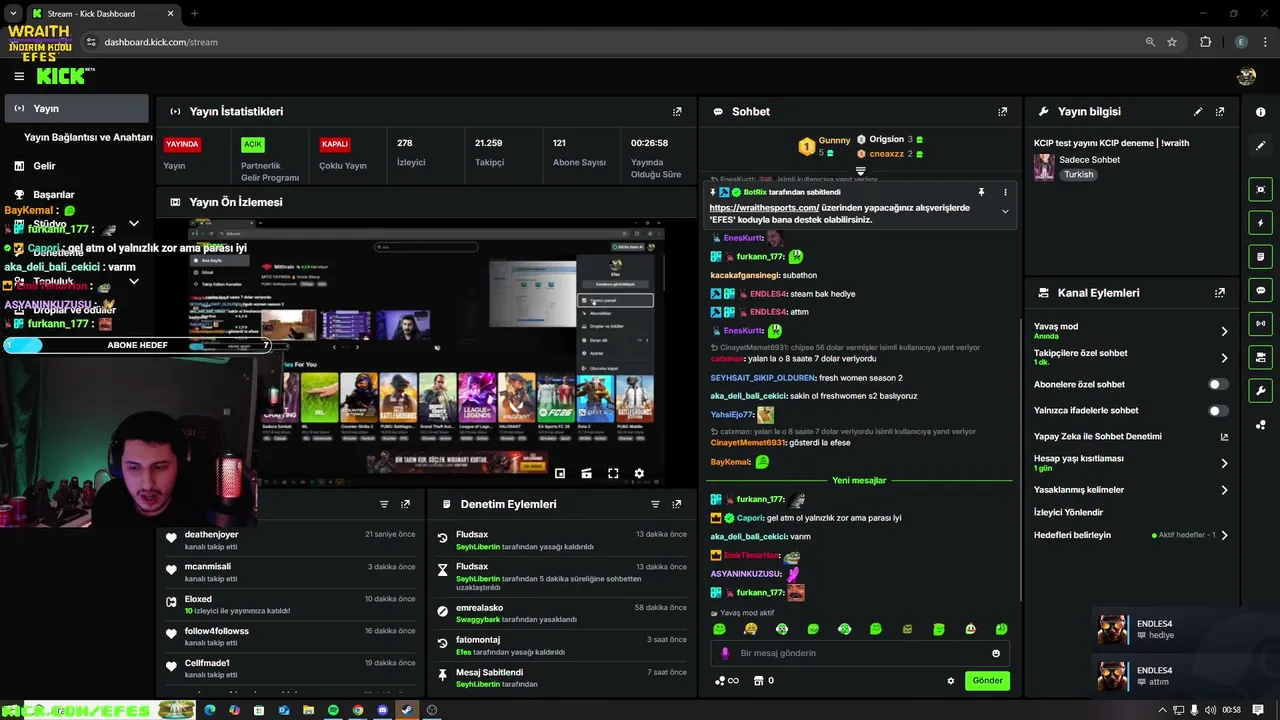Open the Yeni mesajlar divider
Image resolution: width=1280 pixels, height=720 pixels.
point(859,480)
